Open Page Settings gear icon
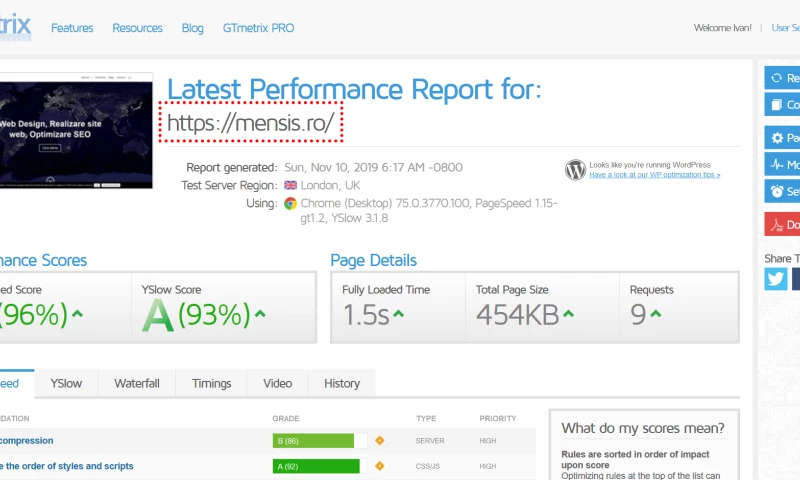 (x=778, y=138)
